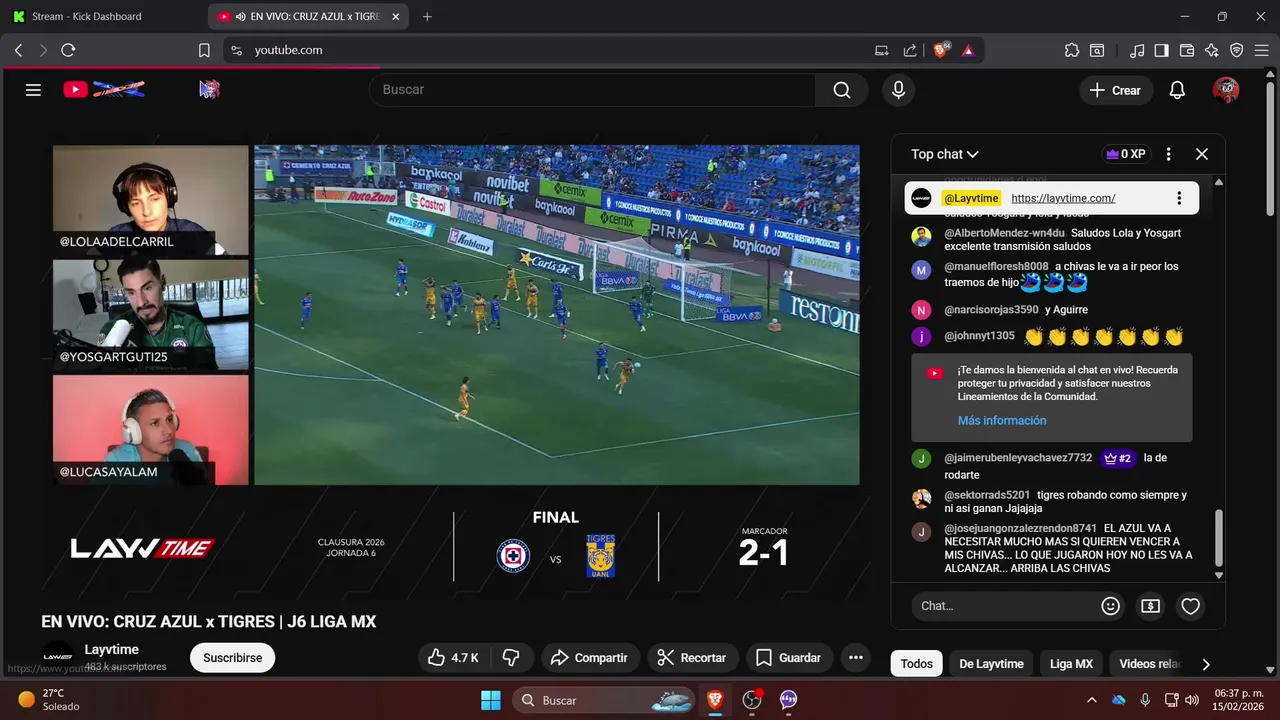
Task: Click the share page icon in address bar
Action: pos(910,50)
